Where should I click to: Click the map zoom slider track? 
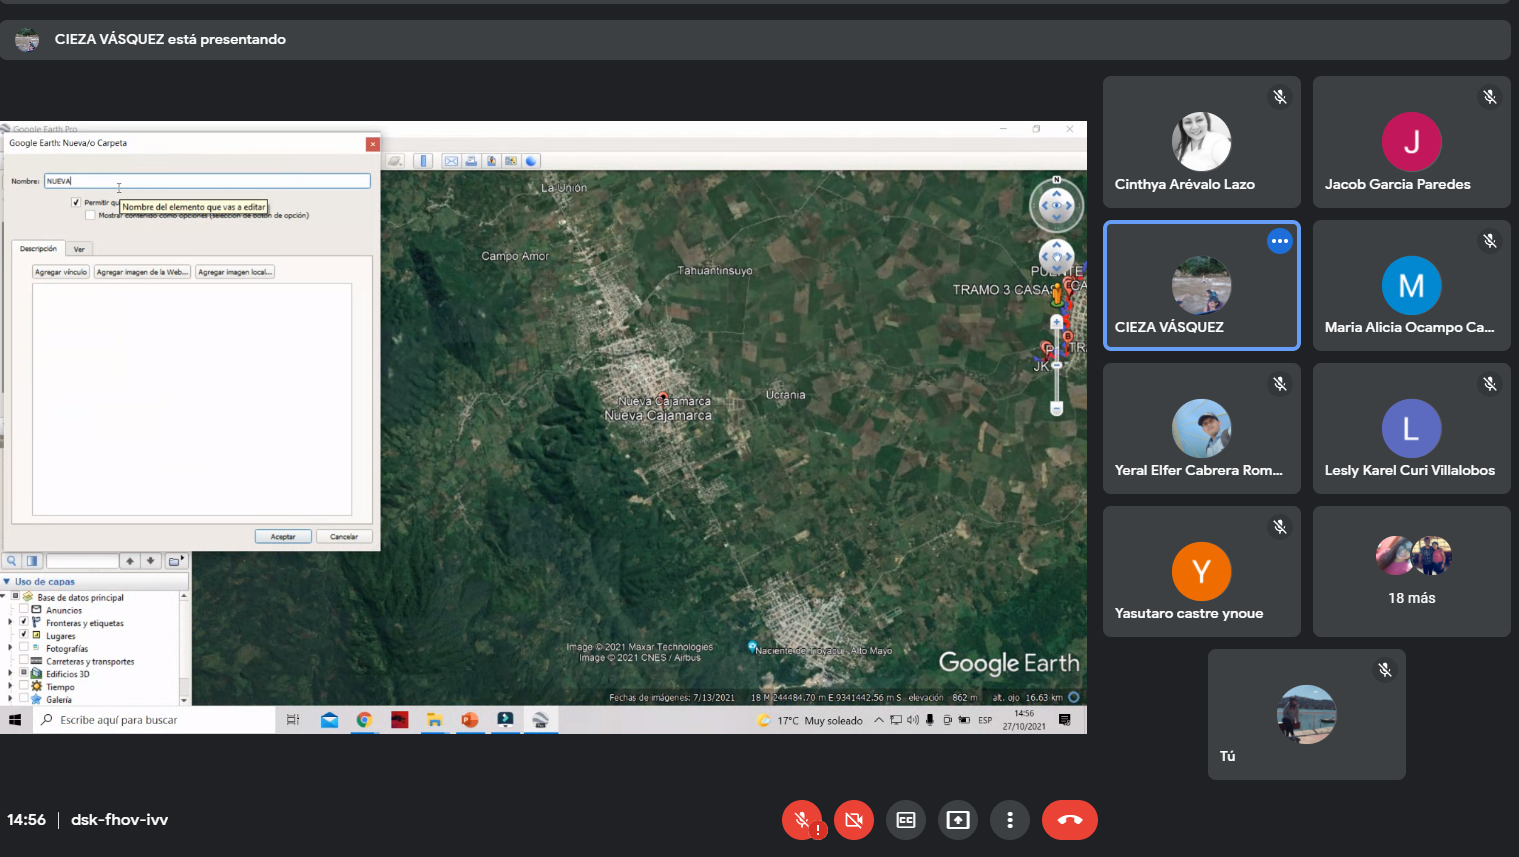(x=1057, y=365)
